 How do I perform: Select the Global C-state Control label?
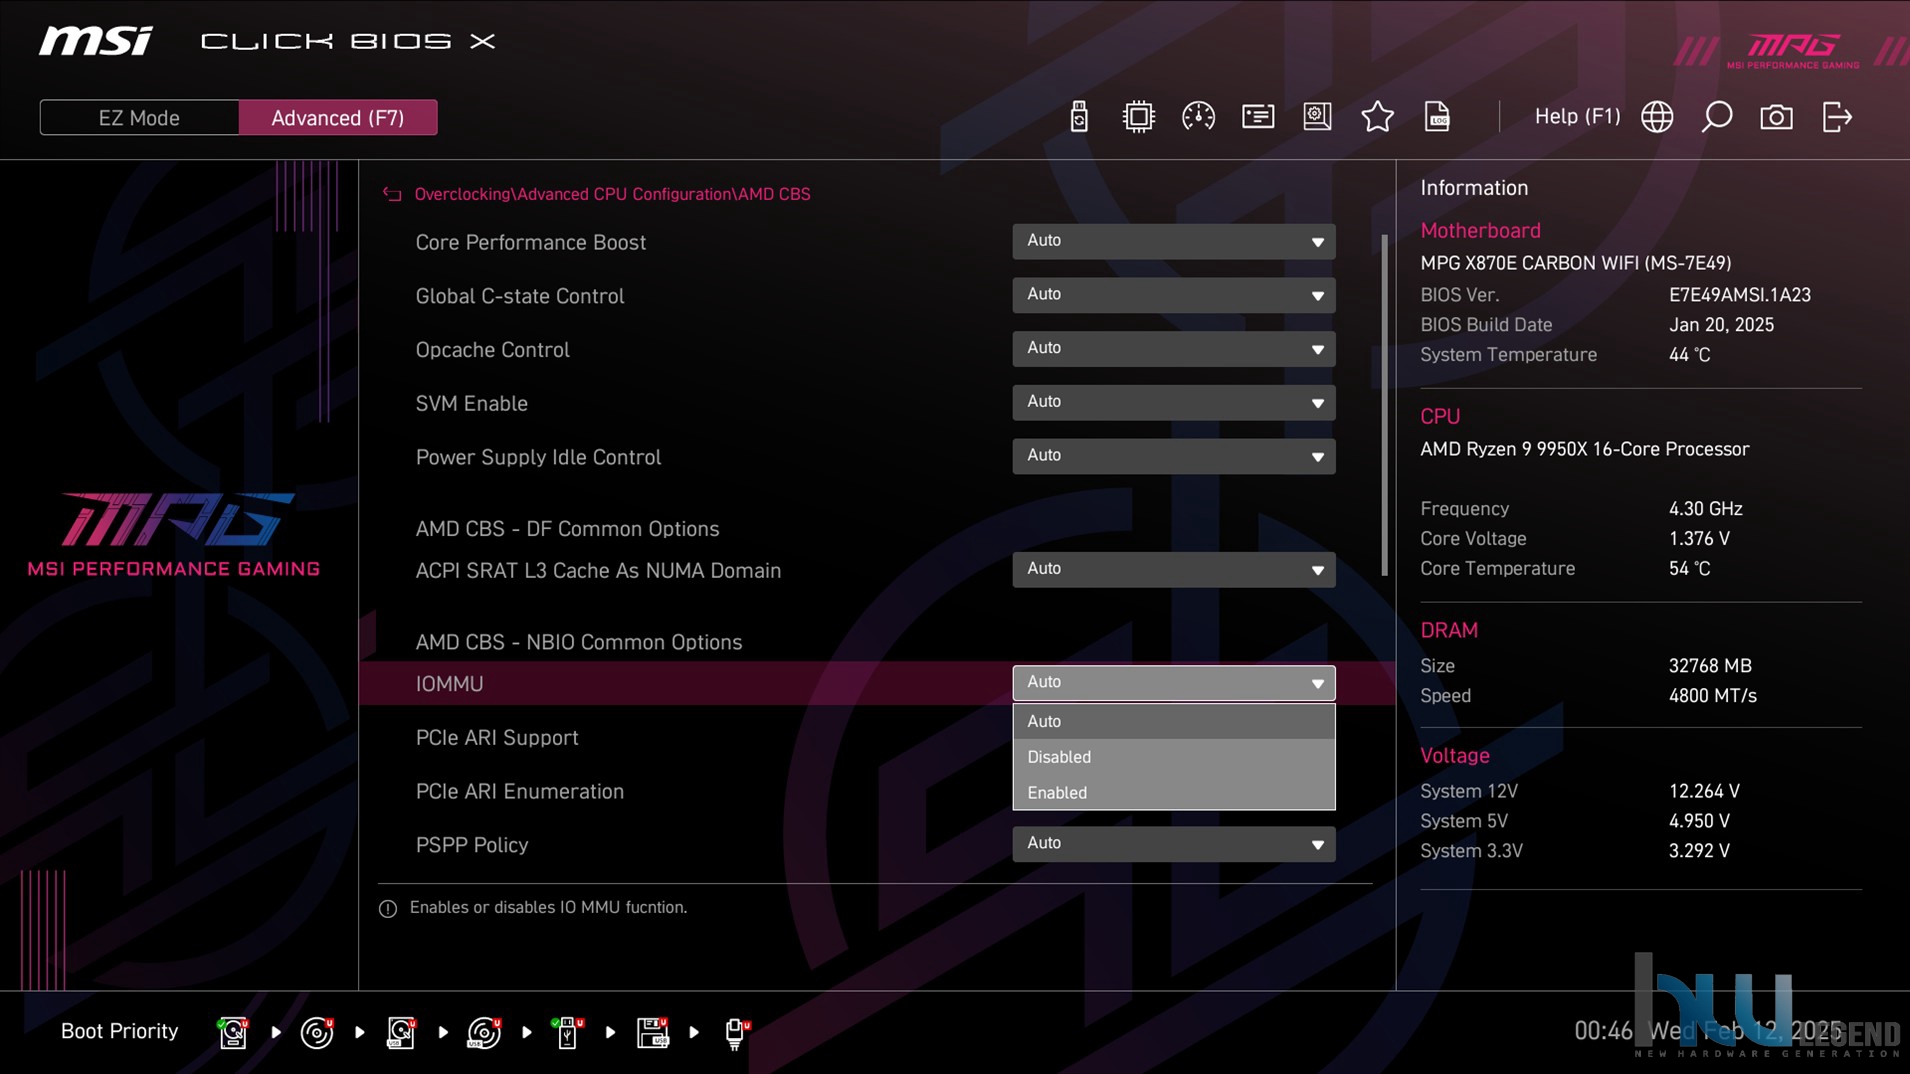click(x=519, y=296)
